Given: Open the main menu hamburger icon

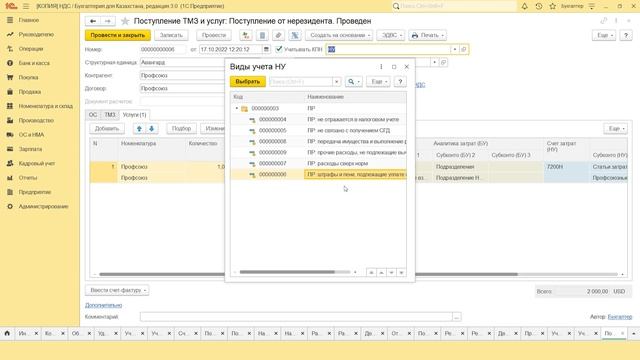Looking at the screenshot, I should pyautogui.click(x=26, y=6).
